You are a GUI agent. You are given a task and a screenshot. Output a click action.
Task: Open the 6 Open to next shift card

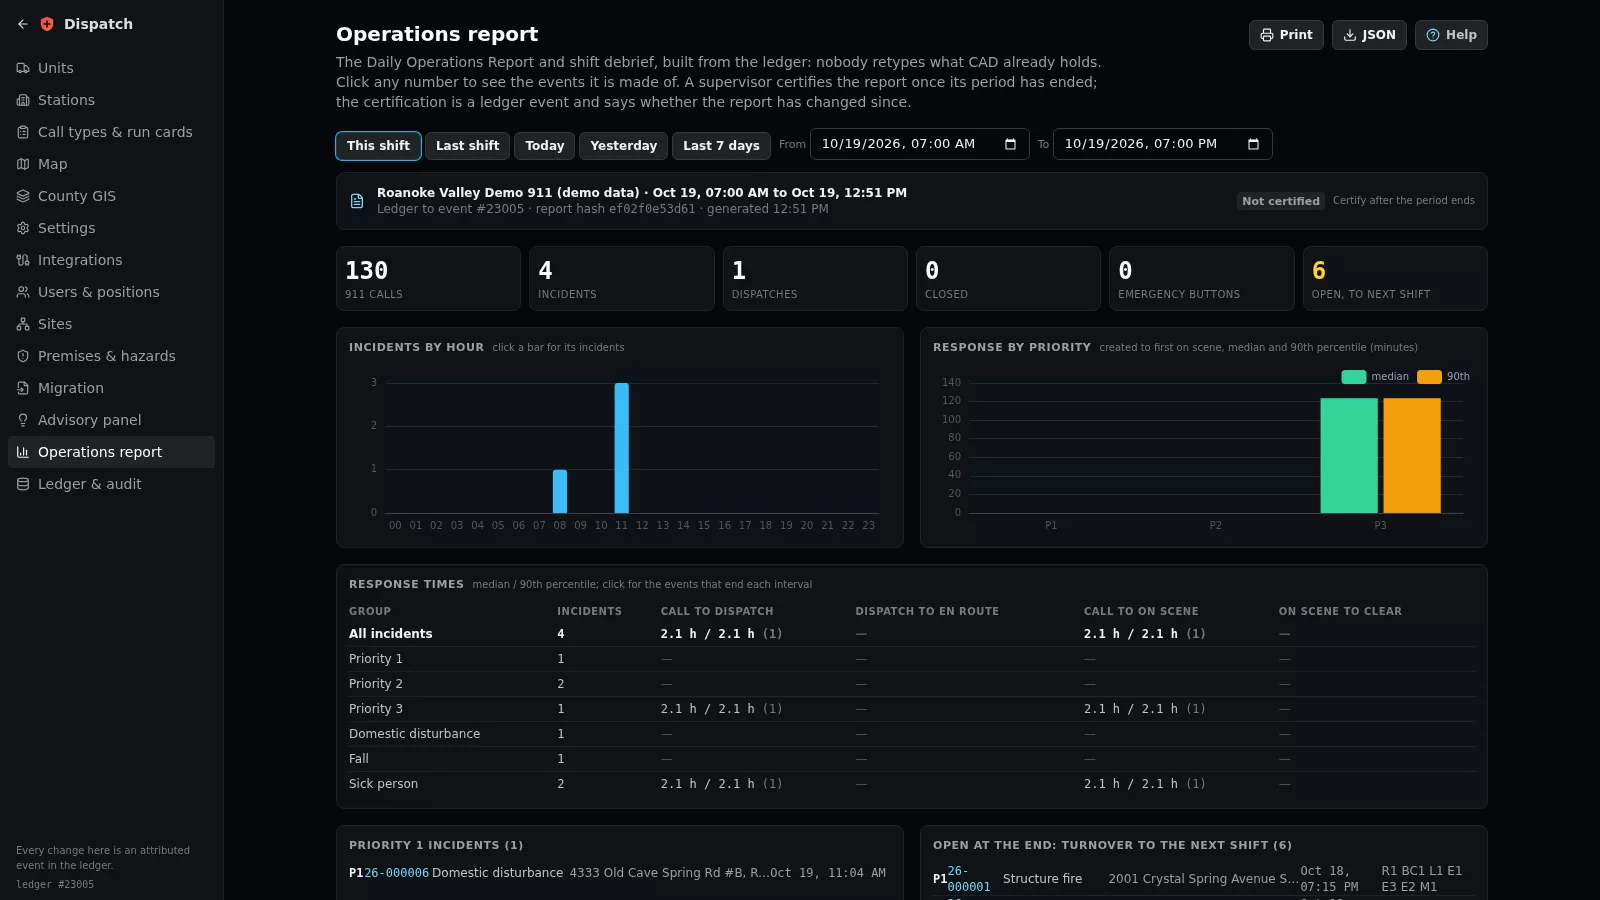[x=1395, y=279]
